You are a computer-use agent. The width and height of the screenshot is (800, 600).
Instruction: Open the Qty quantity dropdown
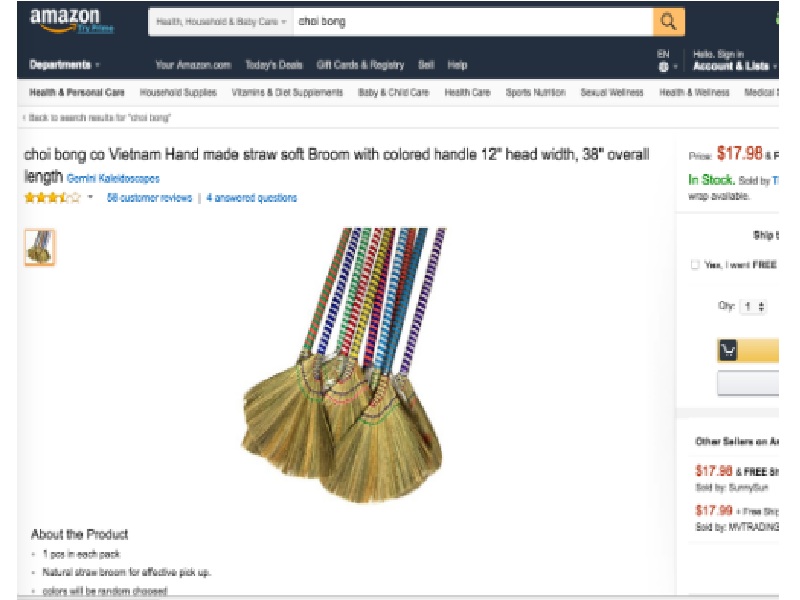[x=754, y=307]
